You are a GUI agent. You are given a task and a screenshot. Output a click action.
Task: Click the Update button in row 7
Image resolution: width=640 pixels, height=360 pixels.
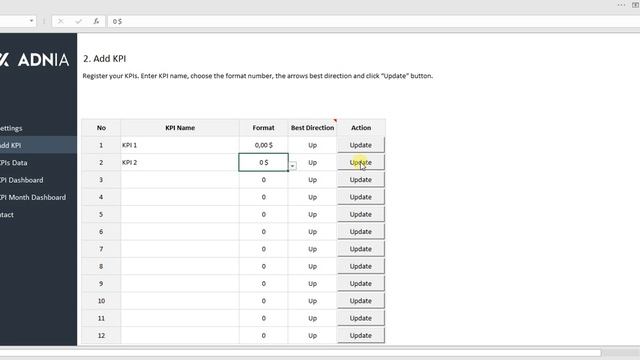coord(361,249)
